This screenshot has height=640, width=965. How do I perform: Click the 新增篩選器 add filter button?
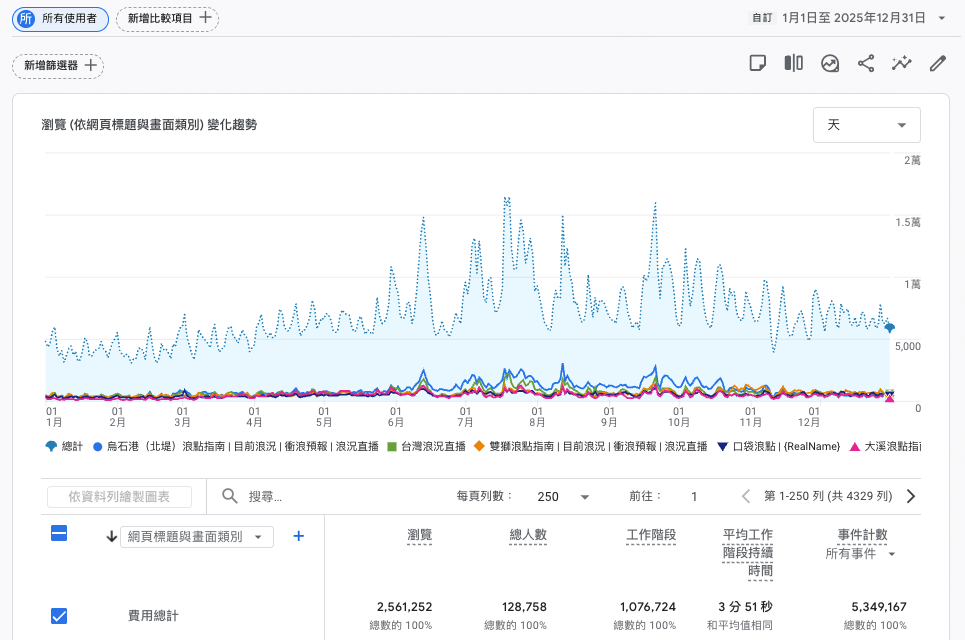point(57,66)
